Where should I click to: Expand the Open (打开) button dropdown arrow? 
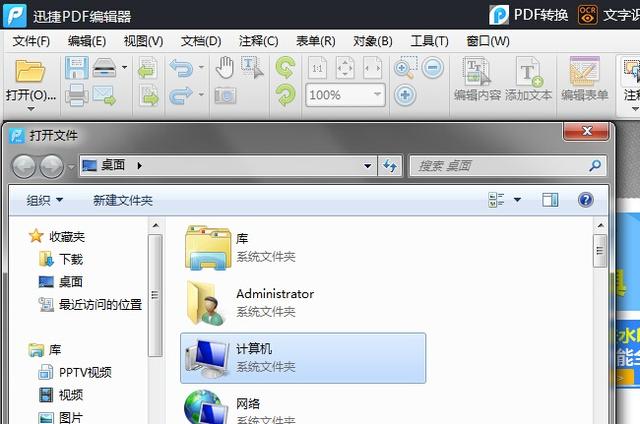31,109
